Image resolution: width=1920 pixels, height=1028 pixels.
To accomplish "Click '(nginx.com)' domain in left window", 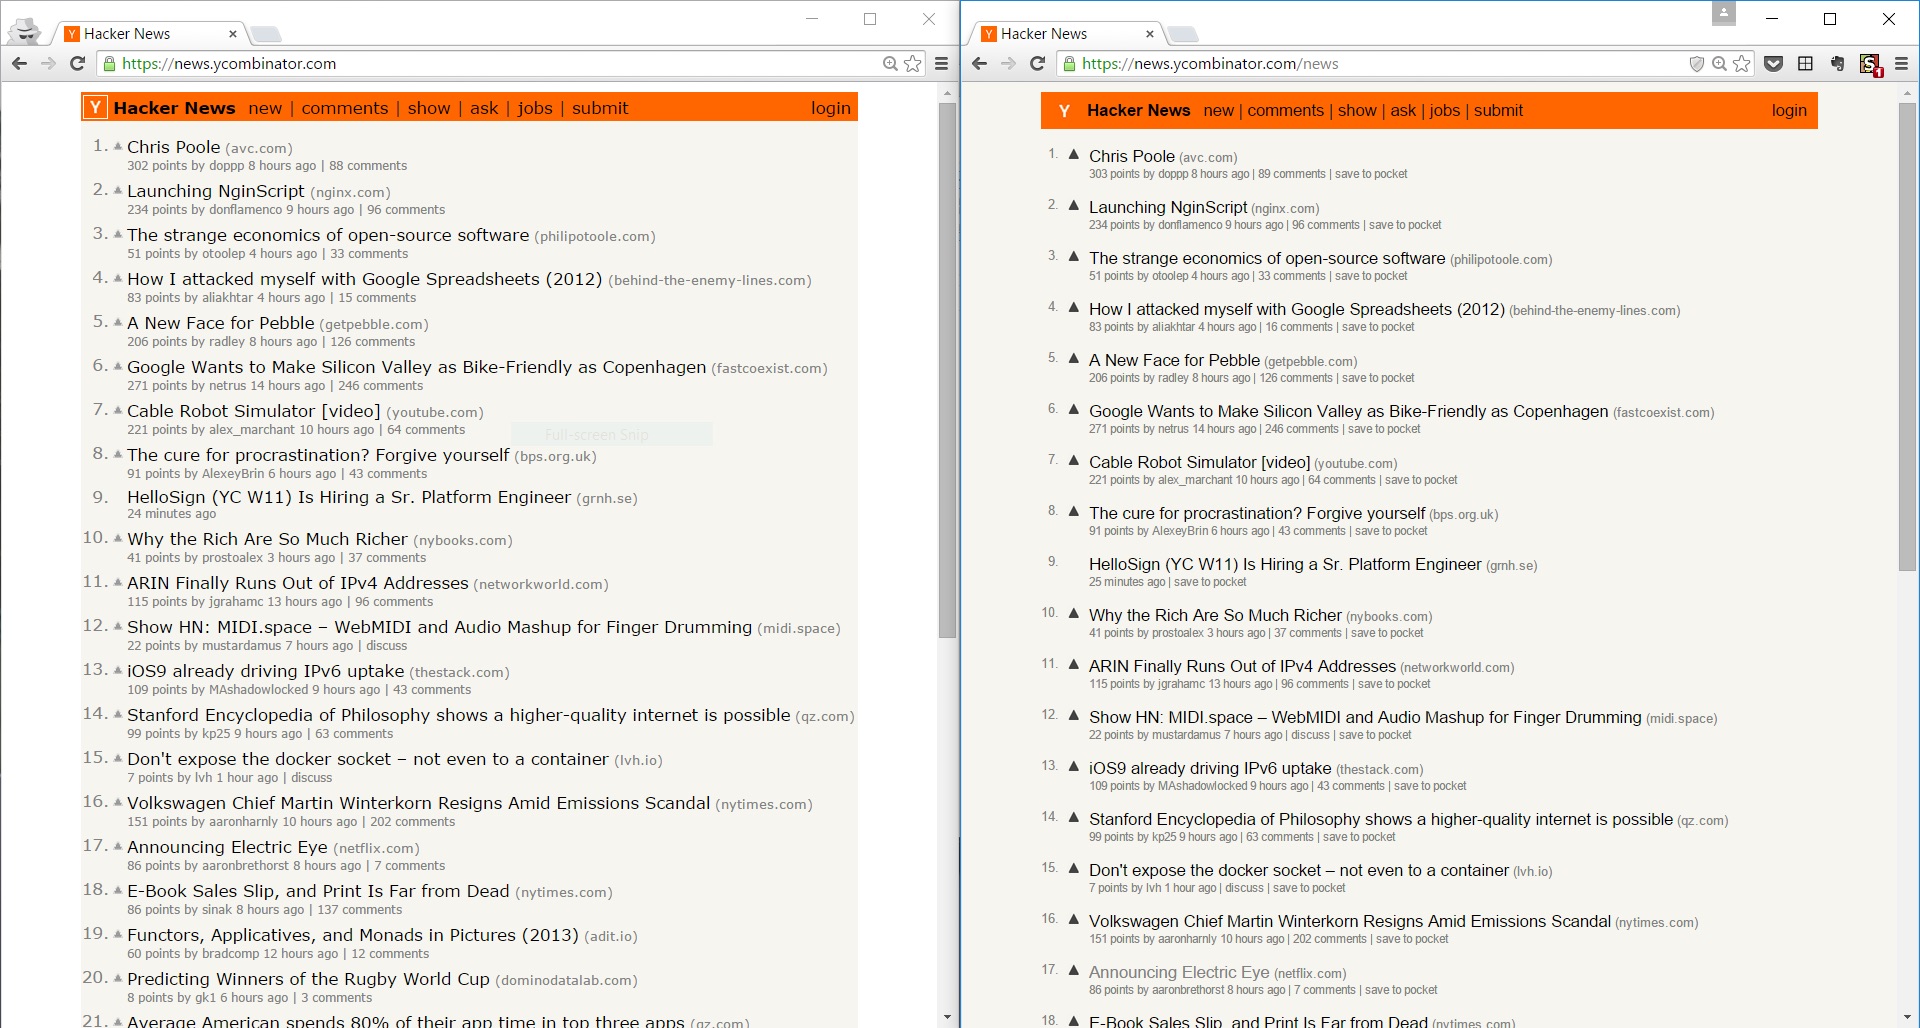I will click(350, 192).
